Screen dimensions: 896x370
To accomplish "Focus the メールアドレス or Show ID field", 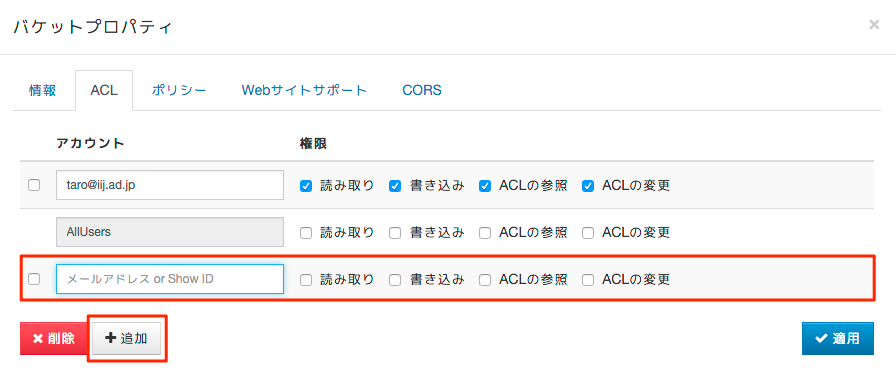I will pyautogui.click(x=170, y=279).
